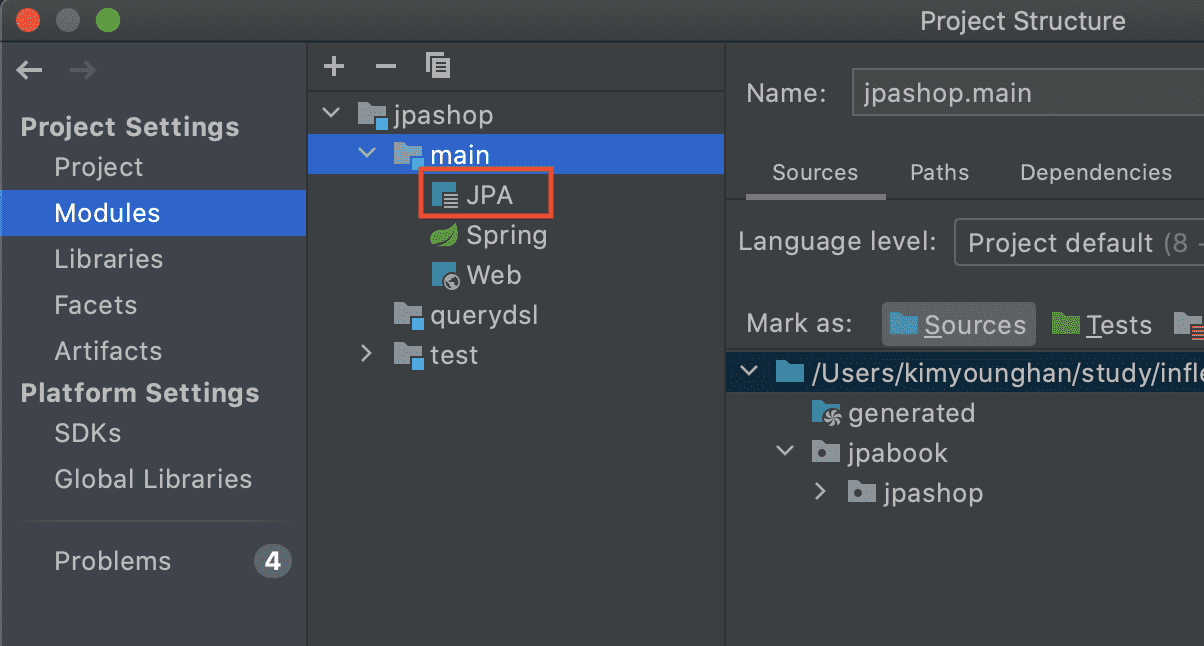Image resolution: width=1204 pixels, height=646 pixels.
Task: Select the JPA facet icon
Action: [445, 195]
